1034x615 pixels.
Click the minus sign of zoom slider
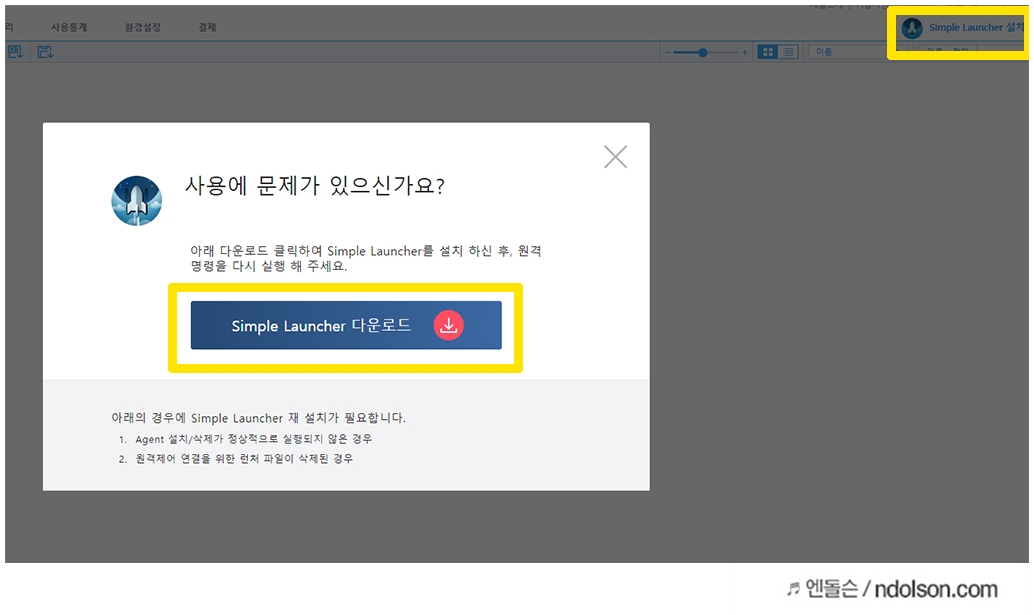pos(667,52)
